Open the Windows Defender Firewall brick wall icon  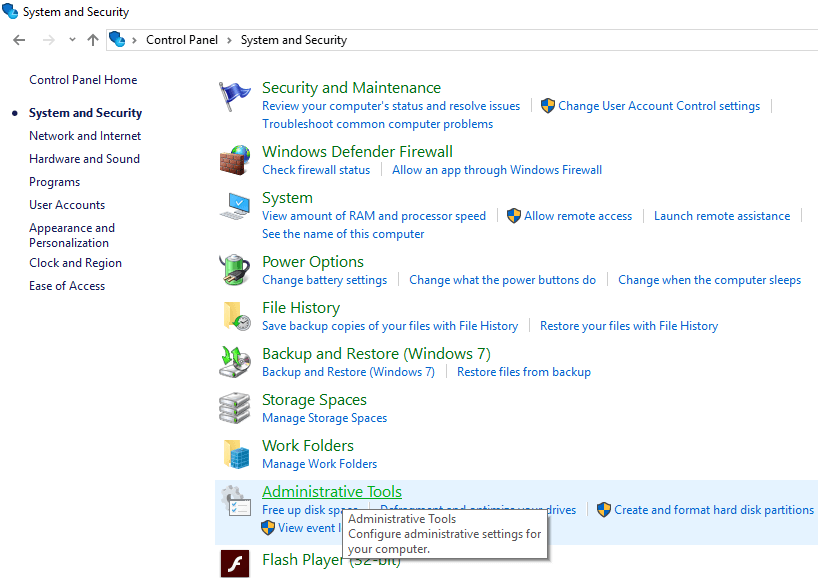pyautogui.click(x=234, y=160)
